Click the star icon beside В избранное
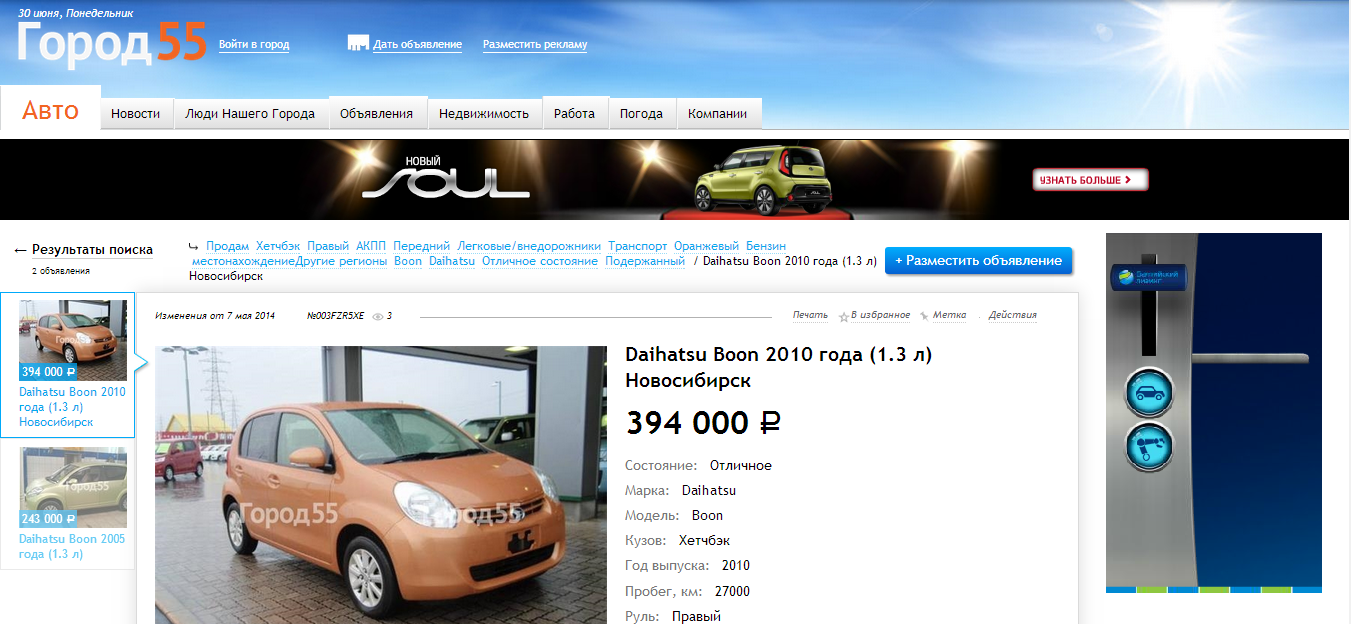The width and height of the screenshot is (1351, 624). pos(844,316)
